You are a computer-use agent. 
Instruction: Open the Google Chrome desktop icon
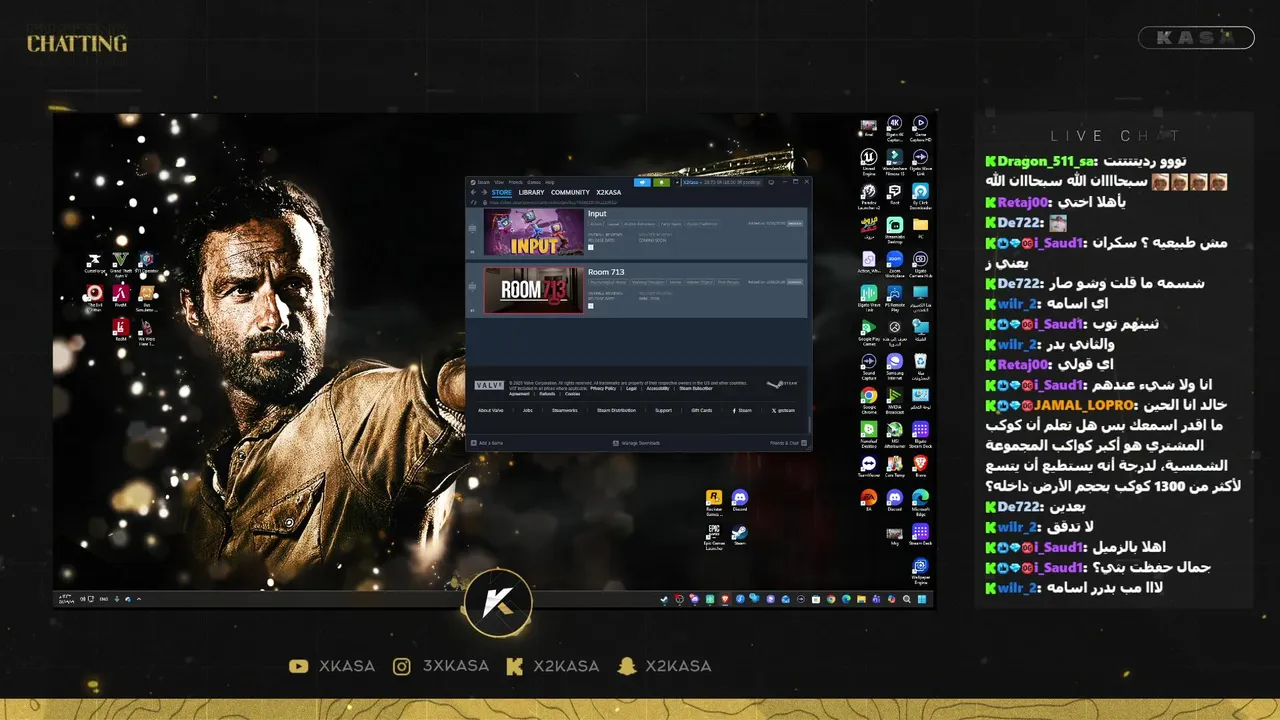click(869, 395)
